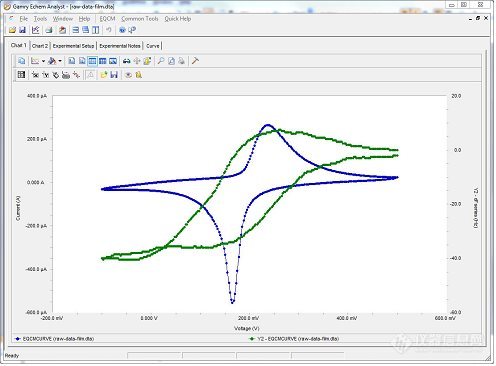
Task: Click the binoculars icon in chart toolbar
Action: [126, 61]
